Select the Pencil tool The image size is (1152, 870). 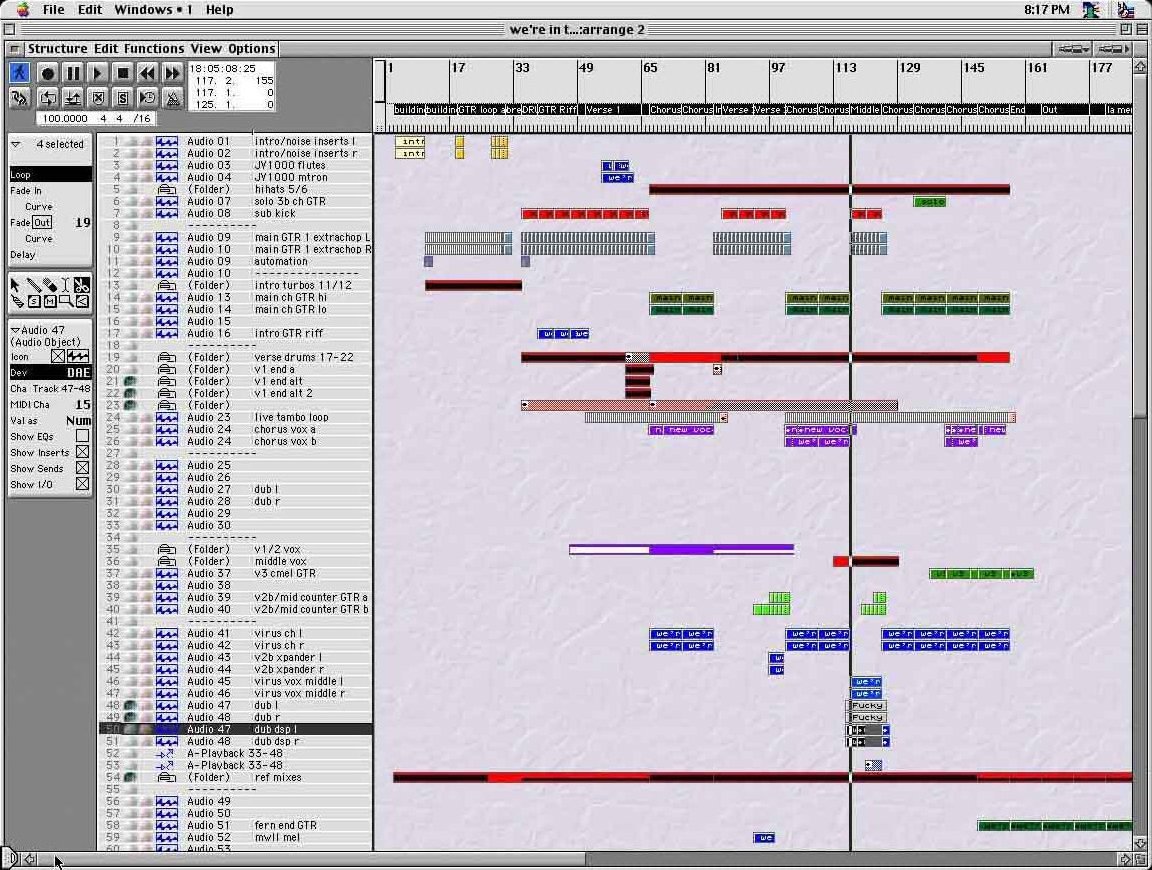click(x=33, y=285)
